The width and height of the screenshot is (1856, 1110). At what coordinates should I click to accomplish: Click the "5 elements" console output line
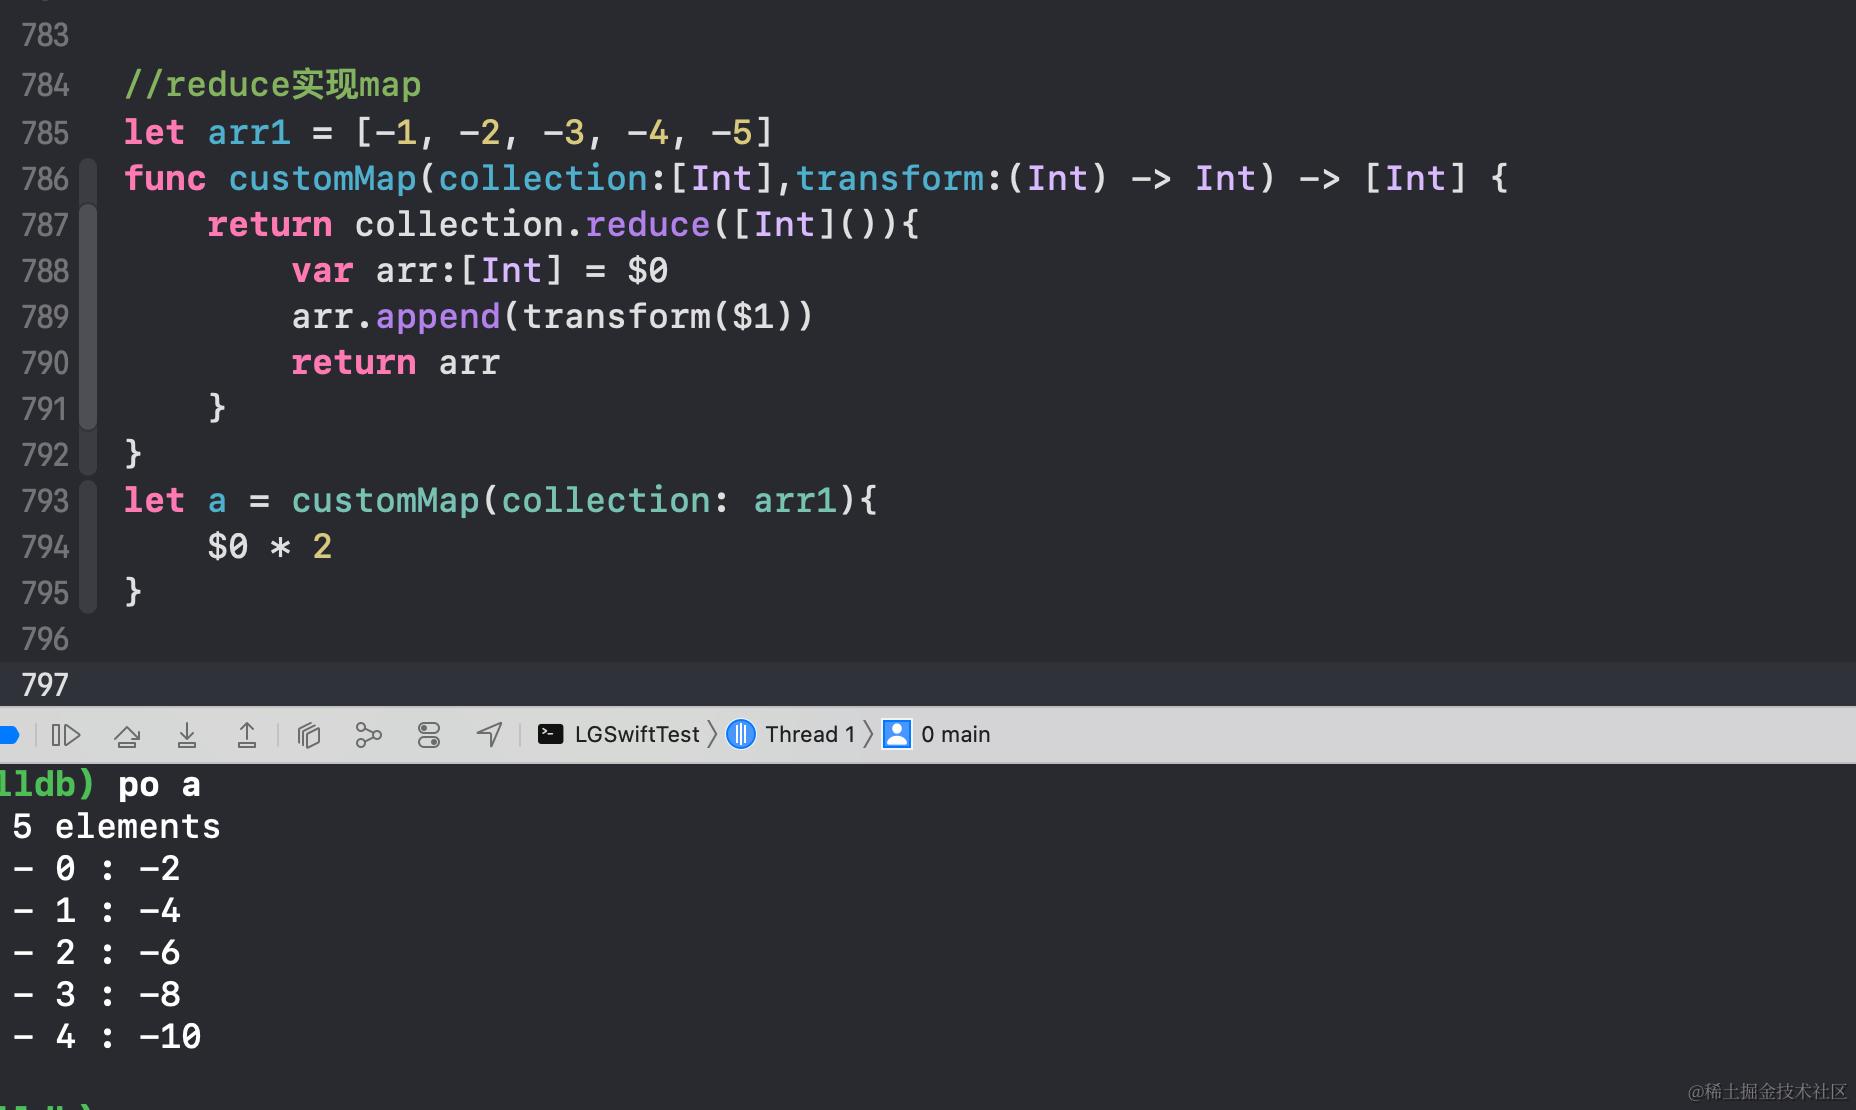click(x=116, y=827)
